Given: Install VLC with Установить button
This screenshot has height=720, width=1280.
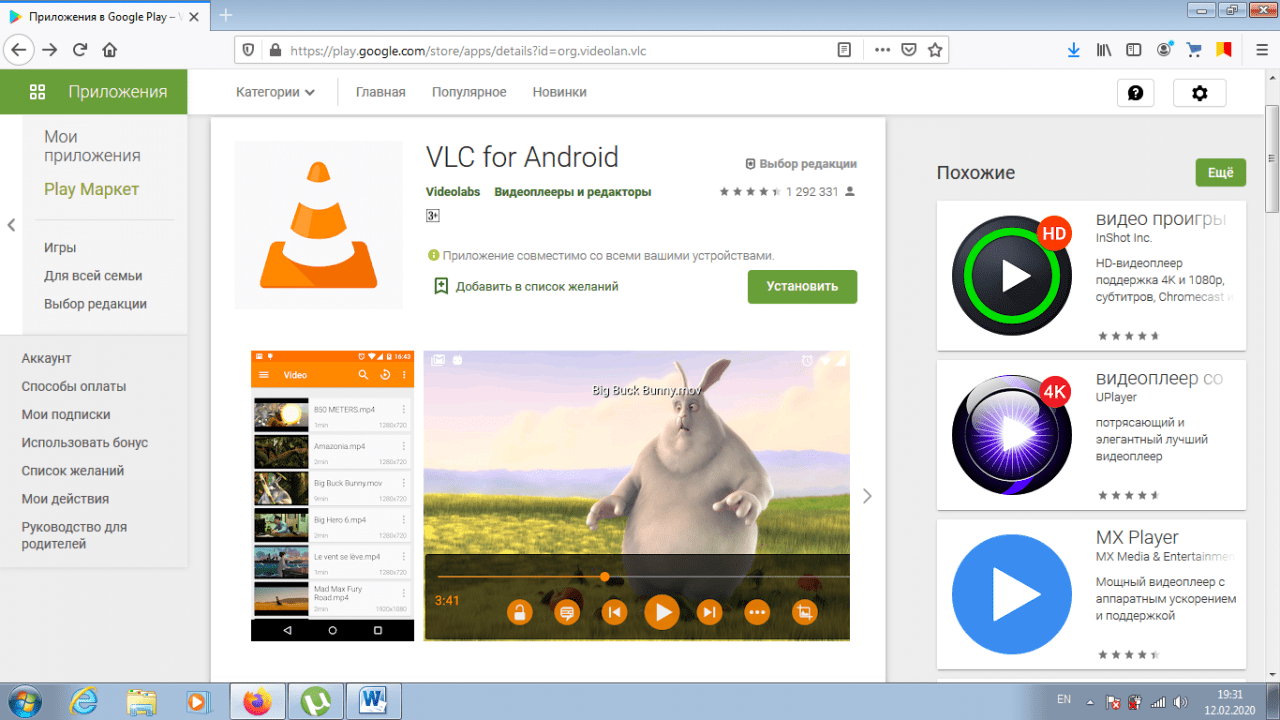Looking at the screenshot, I should click(802, 287).
